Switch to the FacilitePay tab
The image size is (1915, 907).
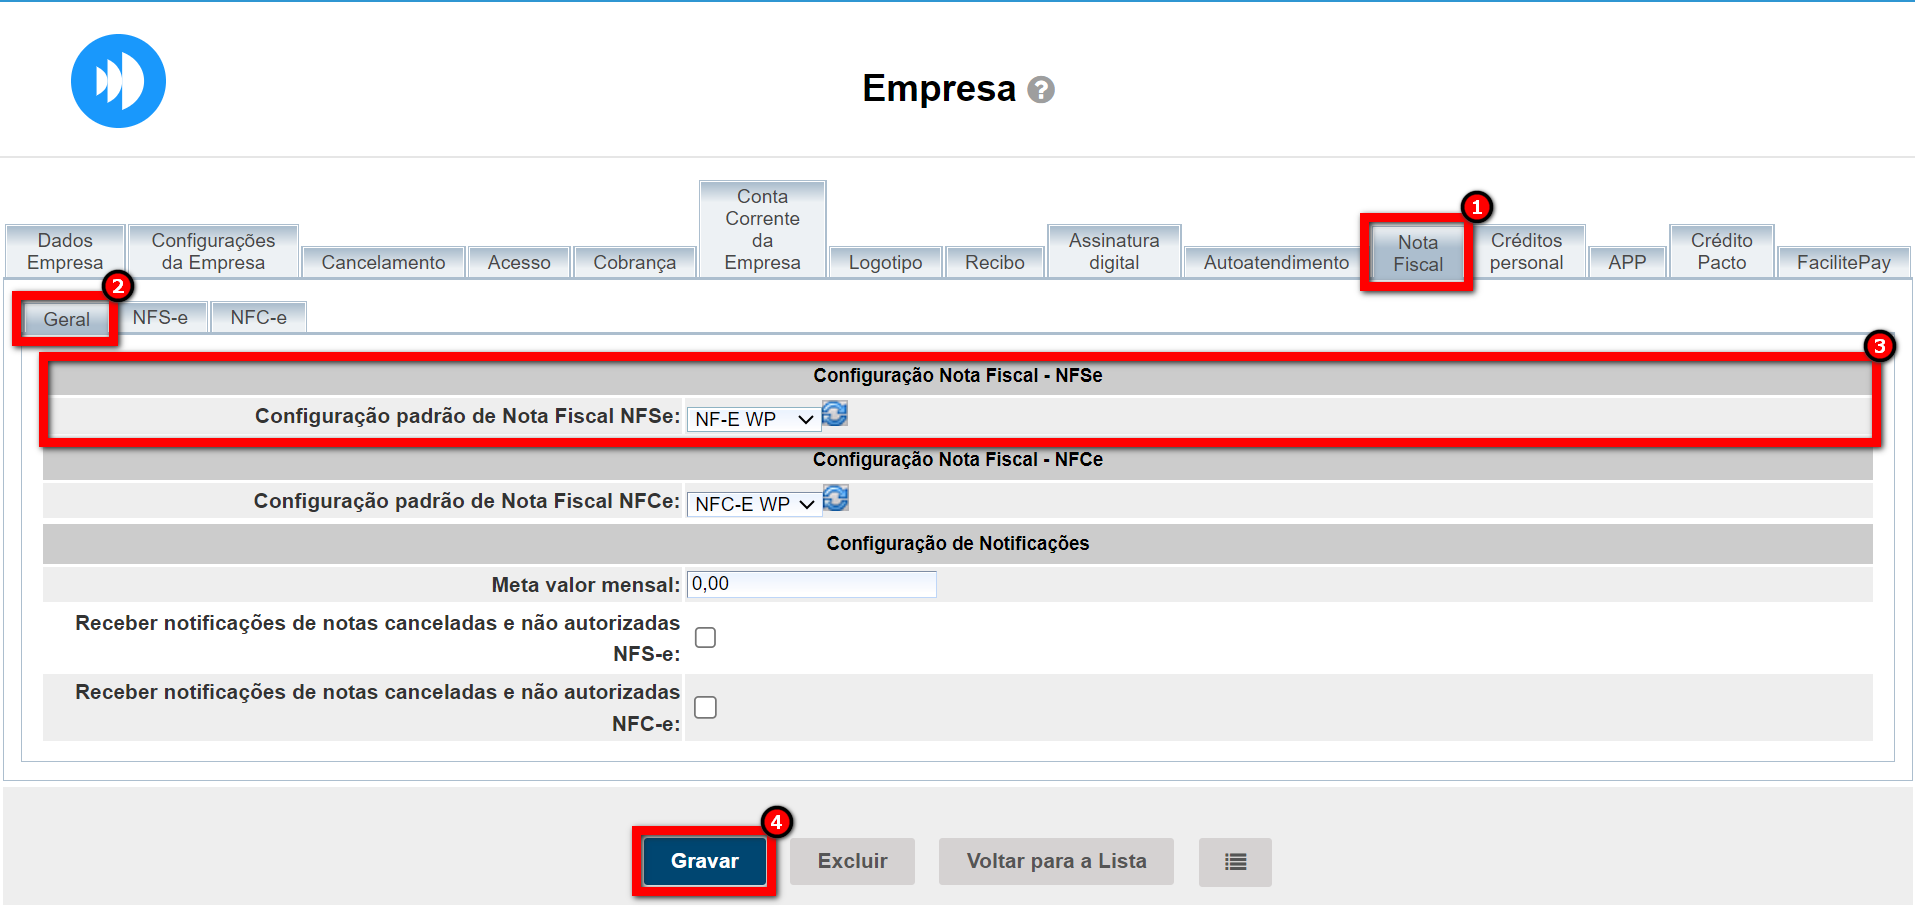pos(1843,262)
